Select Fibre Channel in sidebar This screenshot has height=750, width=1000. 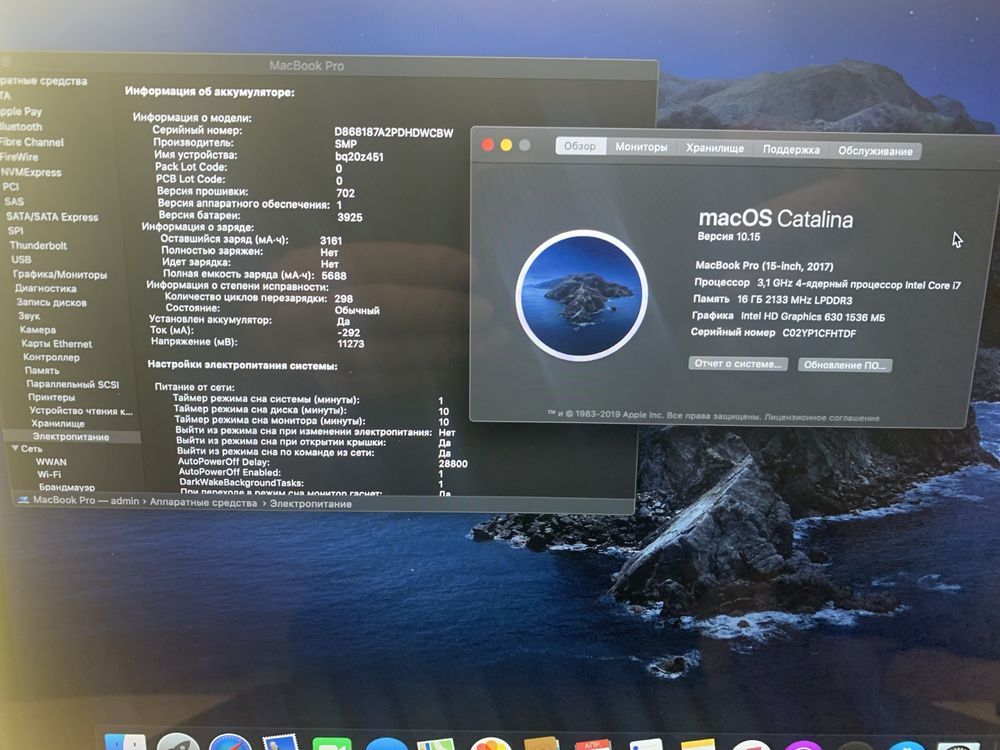pyautogui.click(x=32, y=142)
